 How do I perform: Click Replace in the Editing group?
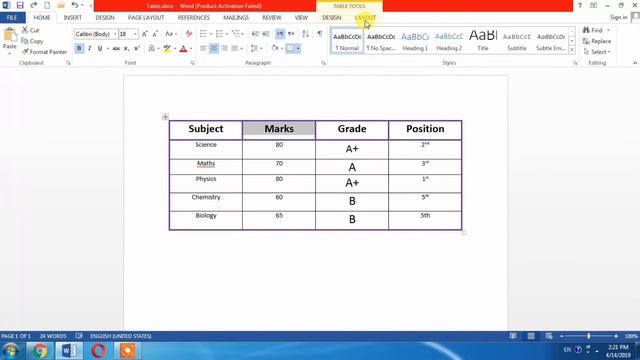click(x=597, y=41)
